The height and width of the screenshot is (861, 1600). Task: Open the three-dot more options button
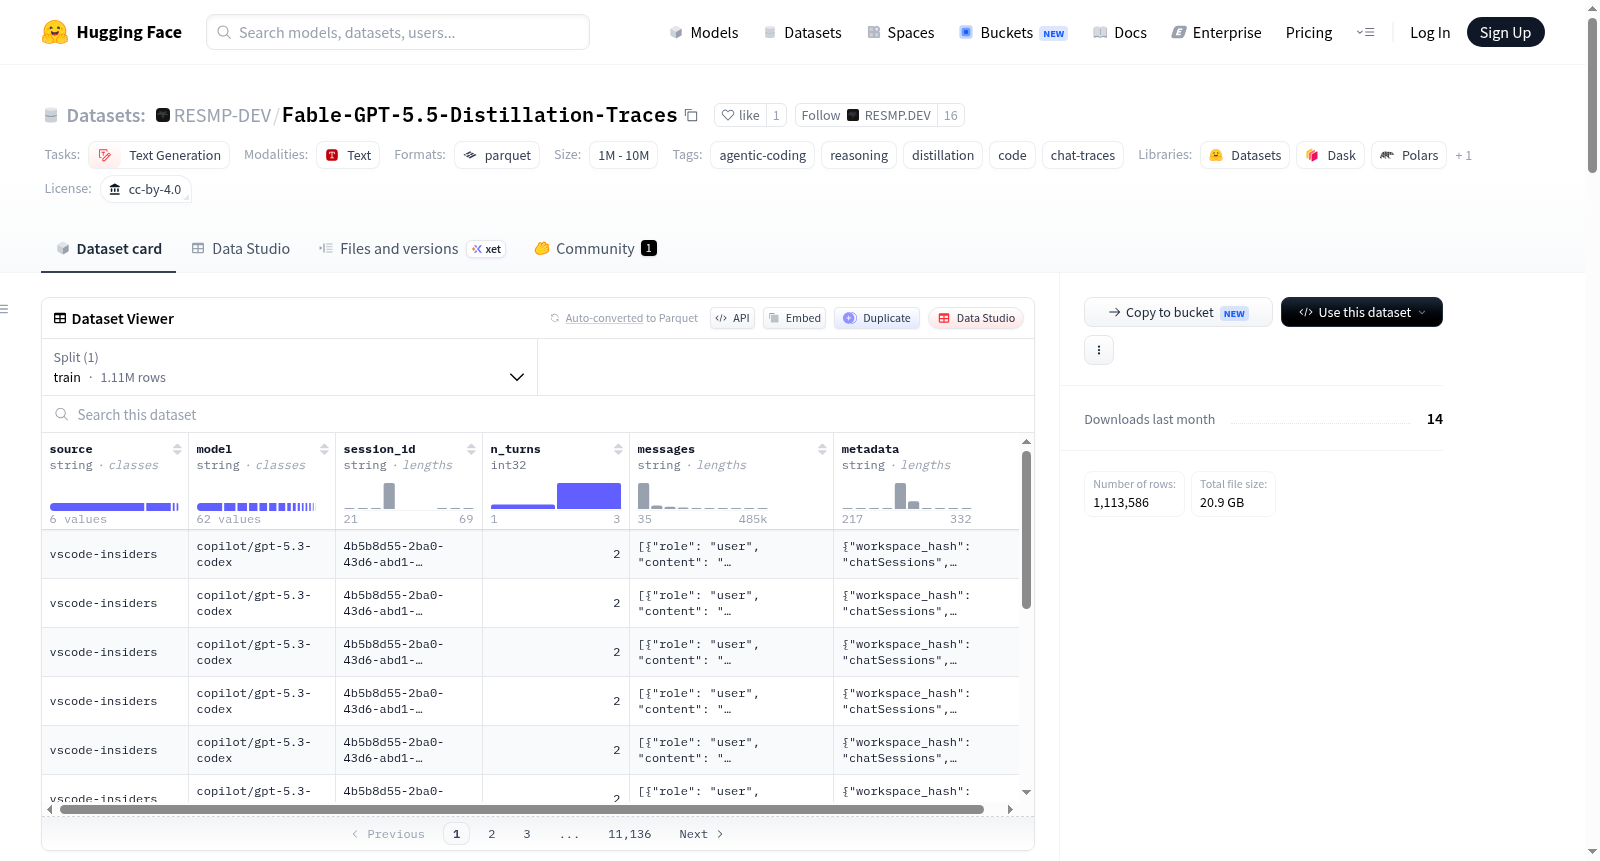pos(1099,350)
